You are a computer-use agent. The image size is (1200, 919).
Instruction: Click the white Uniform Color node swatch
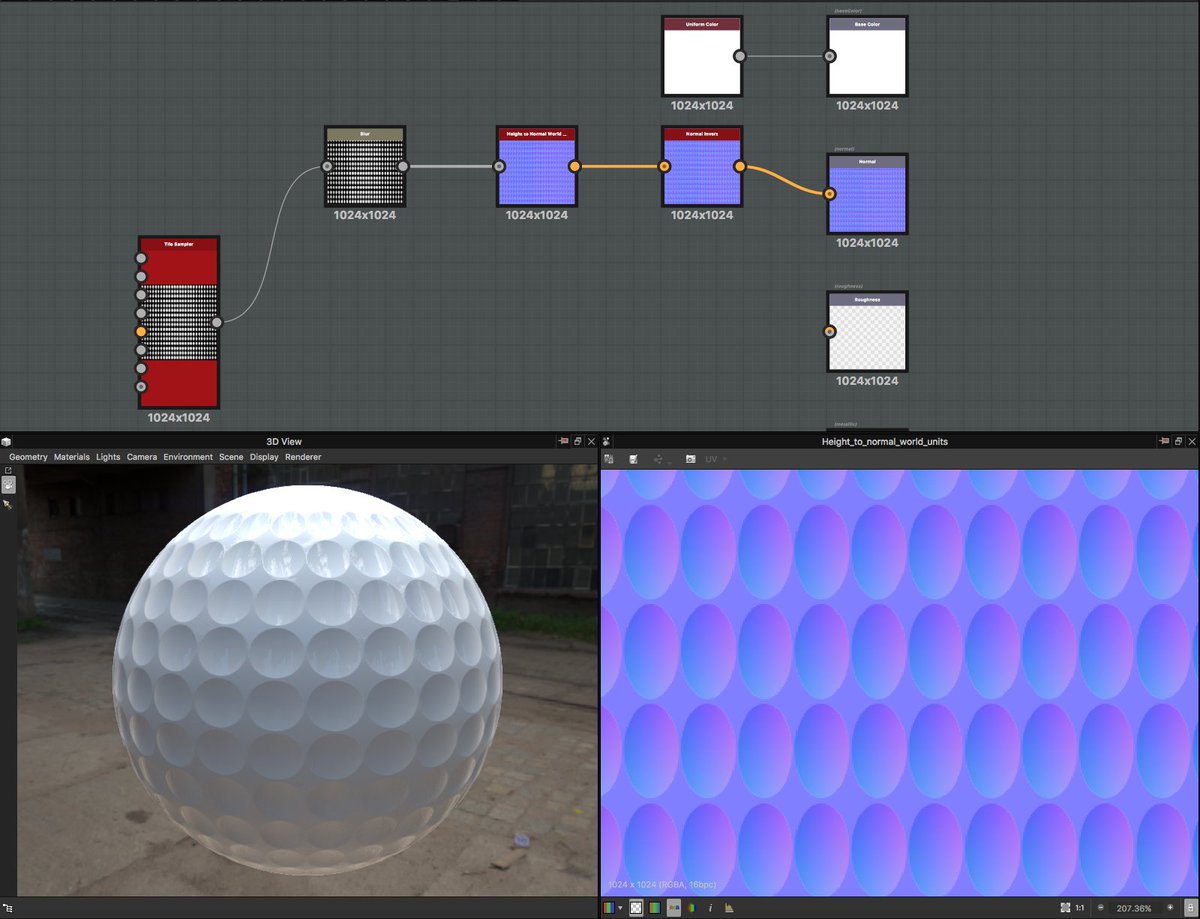[702, 60]
